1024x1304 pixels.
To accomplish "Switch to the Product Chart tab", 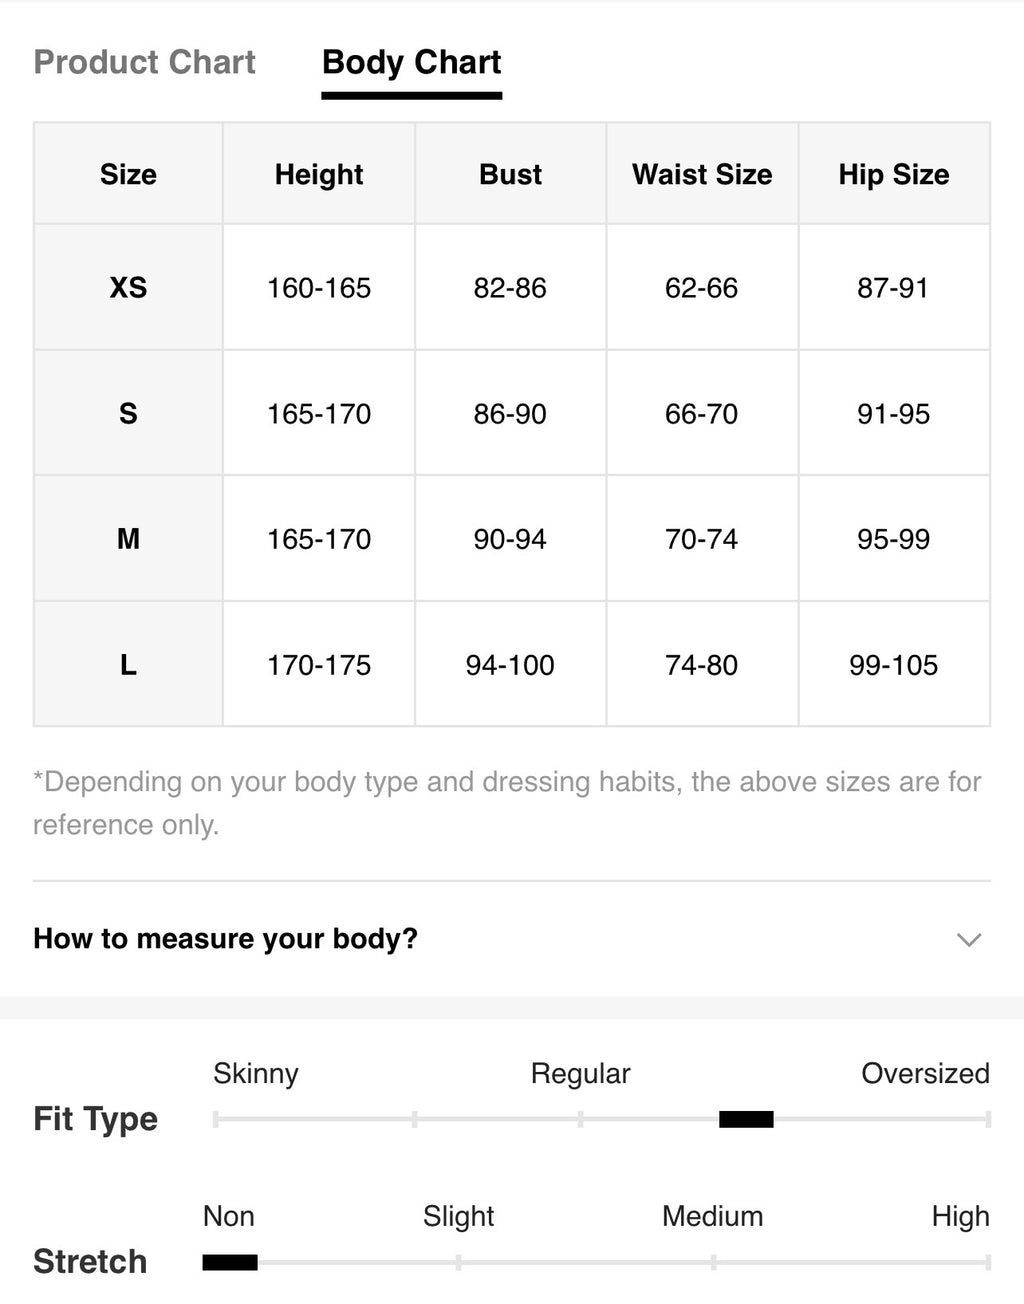I will coord(145,62).
